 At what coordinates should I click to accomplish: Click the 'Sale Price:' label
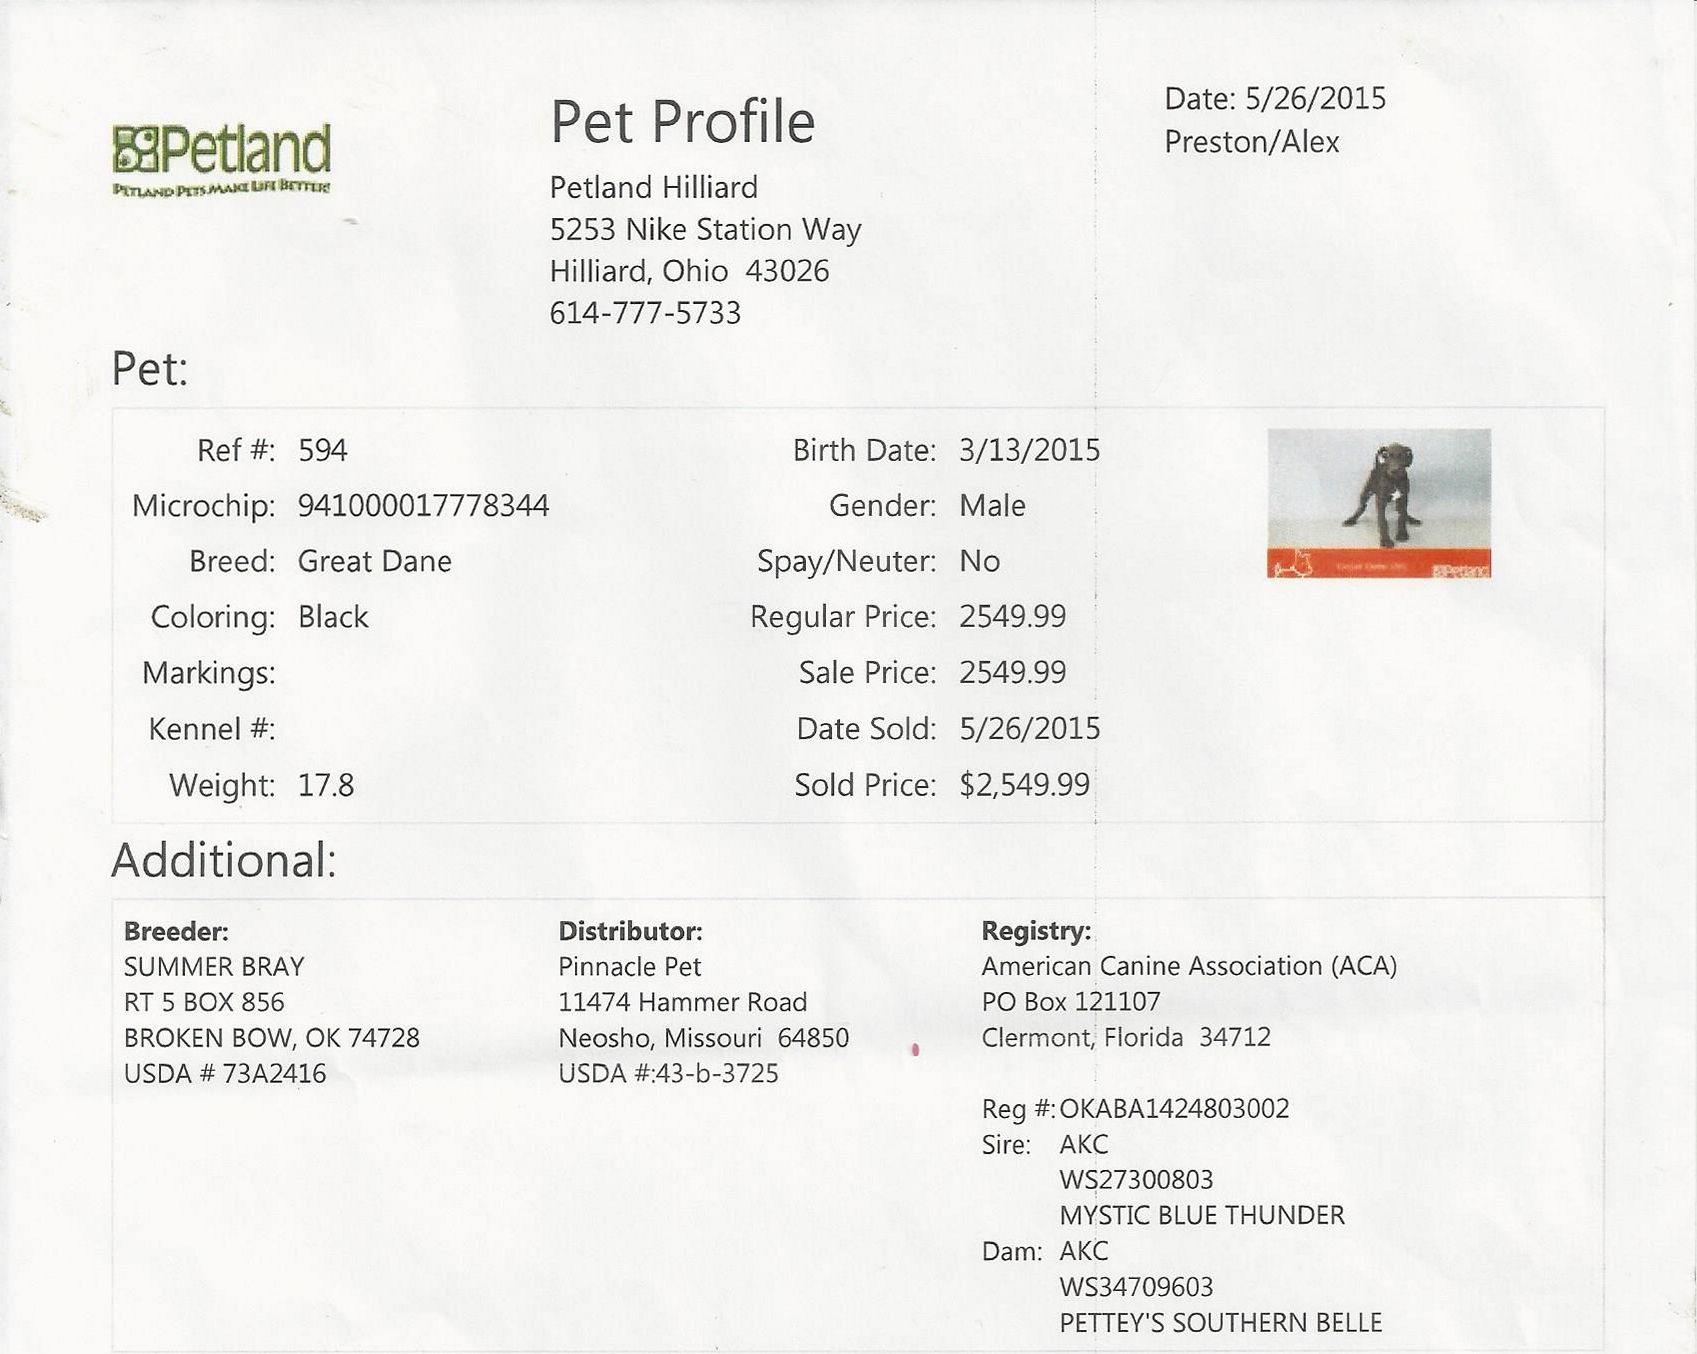point(867,673)
